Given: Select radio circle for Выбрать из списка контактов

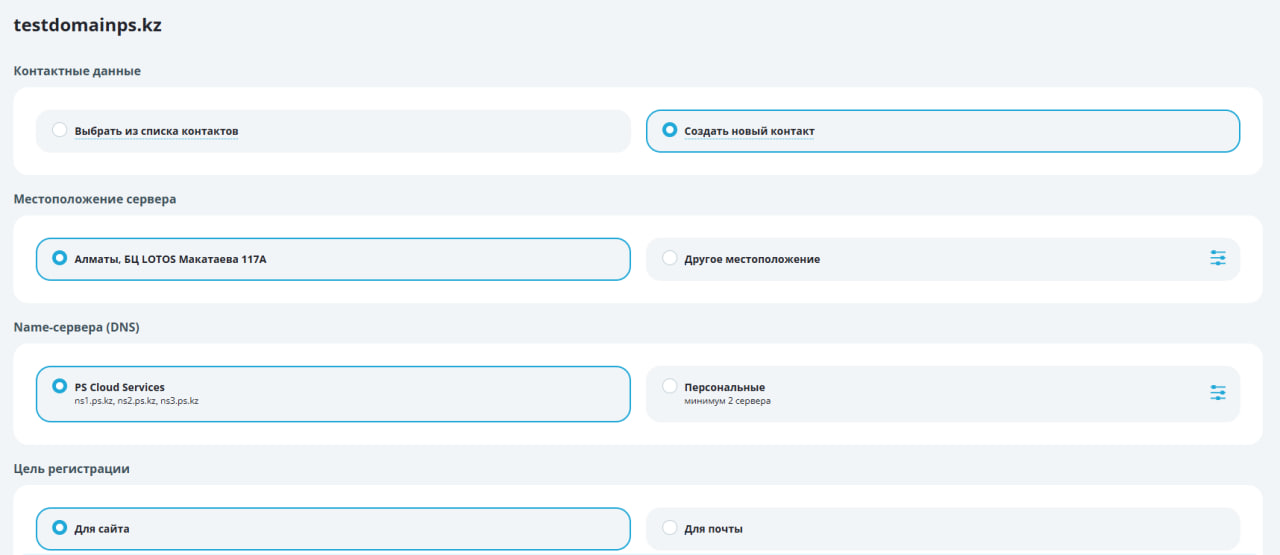Looking at the screenshot, I should click(60, 130).
